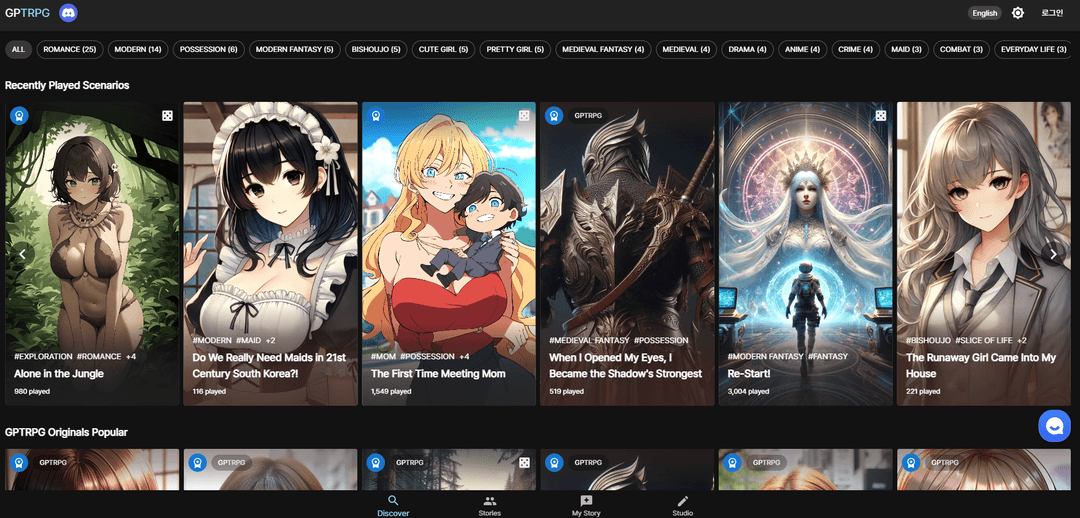
Task: Click dice icon on Re-Start! card
Action: [x=881, y=116]
